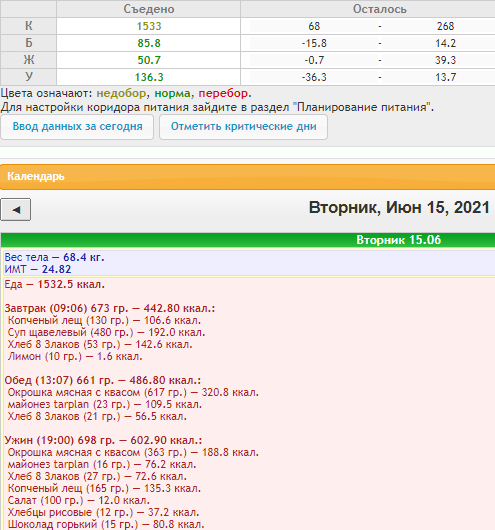This screenshot has height=530, width=495.
Task: Select the green Вторник 15.06 day bar
Action: [x=248, y=240]
